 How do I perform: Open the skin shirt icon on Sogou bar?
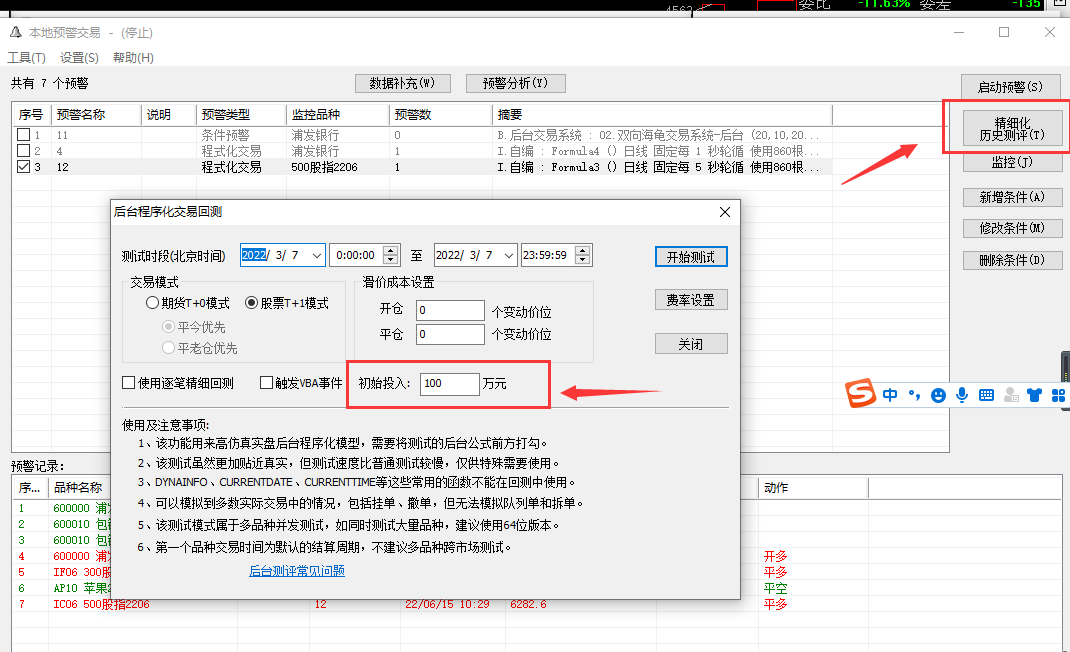[1035, 395]
